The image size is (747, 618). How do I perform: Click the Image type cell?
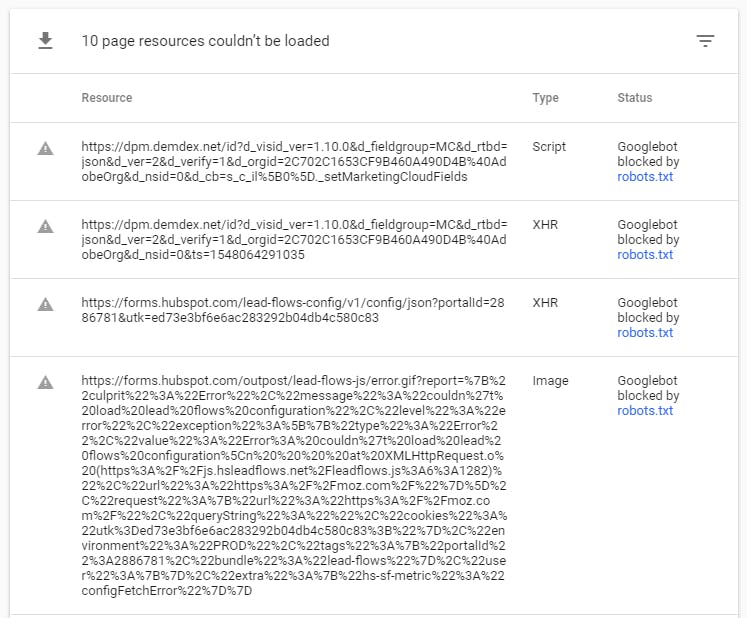[x=550, y=381]
